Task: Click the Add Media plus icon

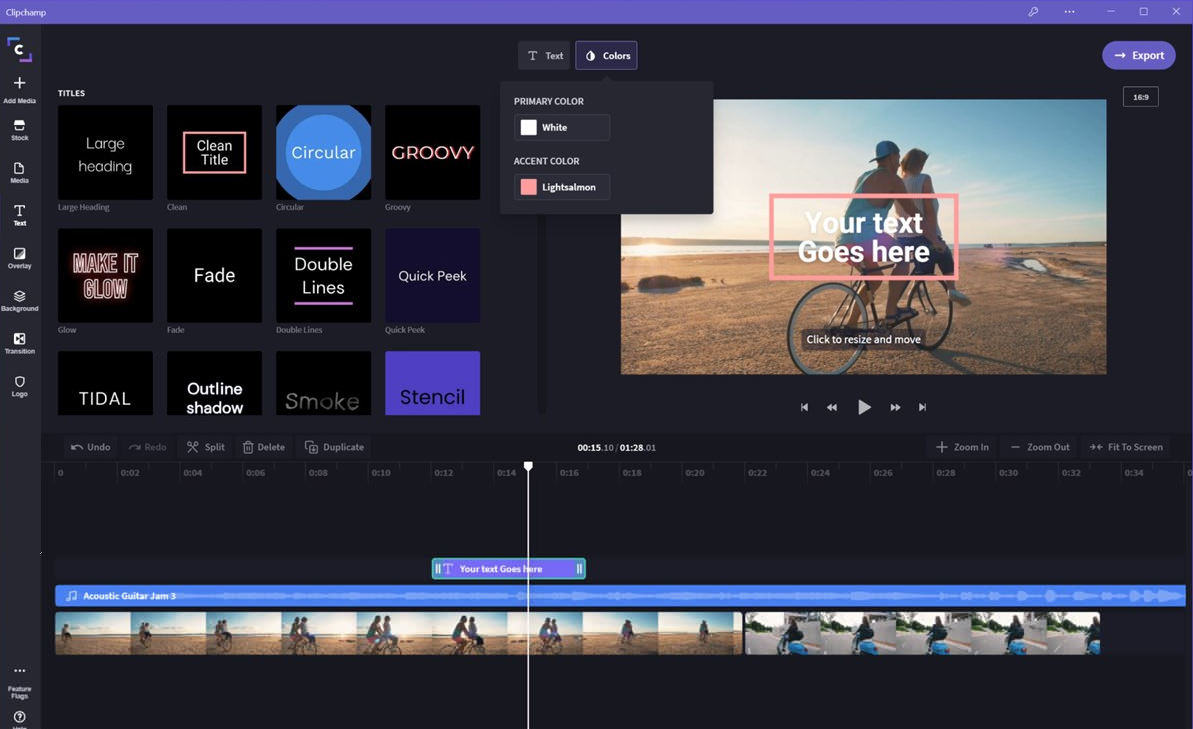Action: pos(19,82)
